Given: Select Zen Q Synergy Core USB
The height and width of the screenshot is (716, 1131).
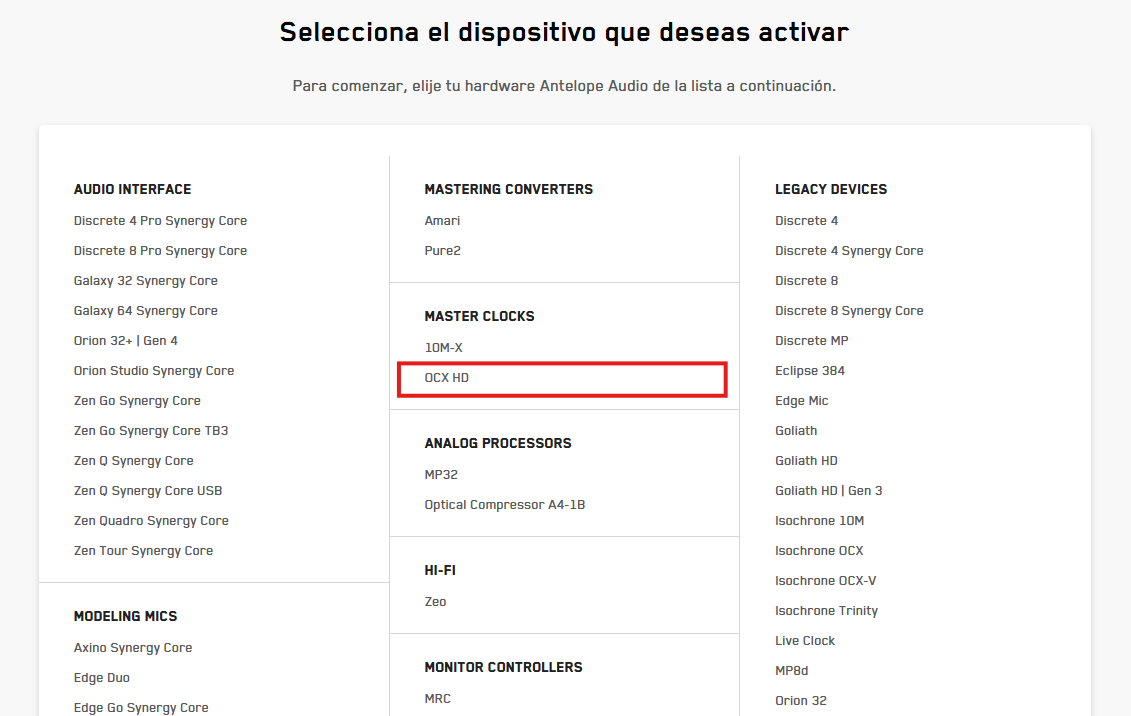Looking at the screenshot, I should coord(148,490).
